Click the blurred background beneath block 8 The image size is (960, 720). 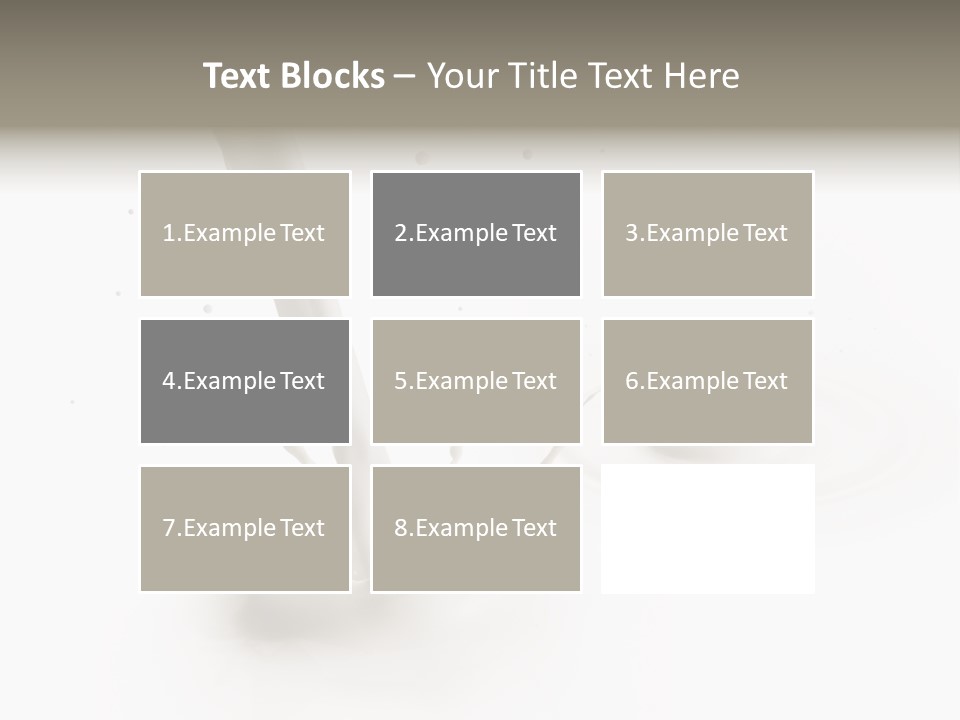tap(476, 649)
